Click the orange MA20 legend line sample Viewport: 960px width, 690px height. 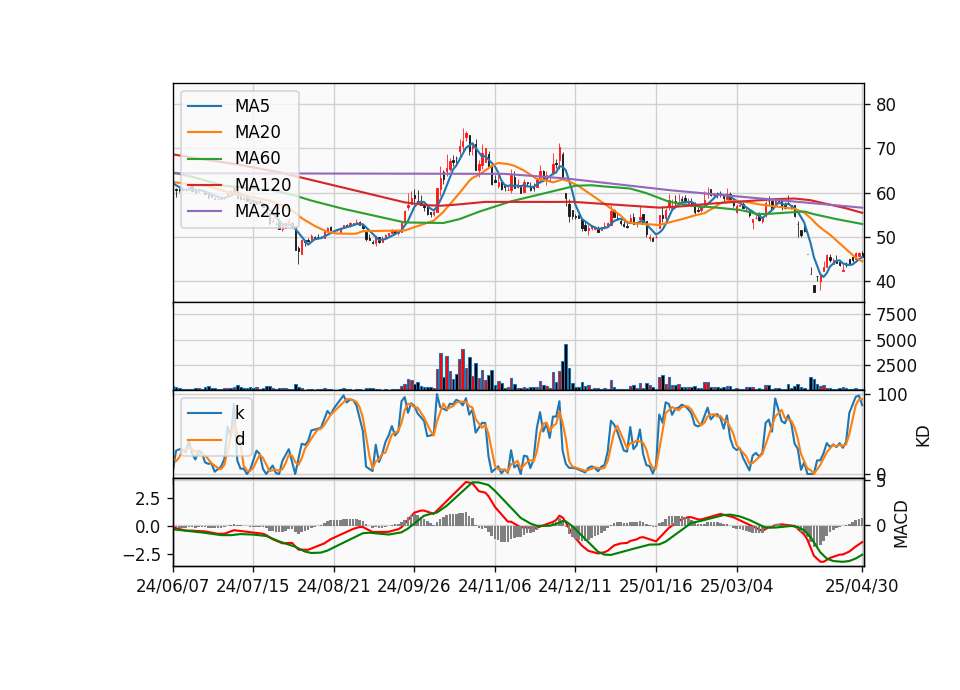point(204,132)
